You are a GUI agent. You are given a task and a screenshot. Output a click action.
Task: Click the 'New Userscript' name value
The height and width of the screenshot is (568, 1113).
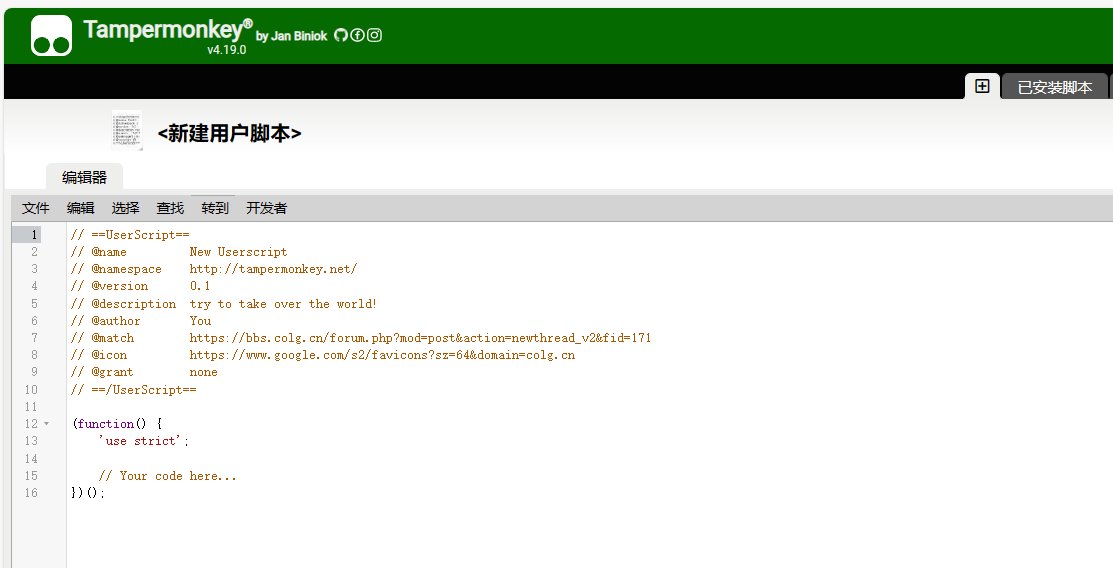click(238, 251)
